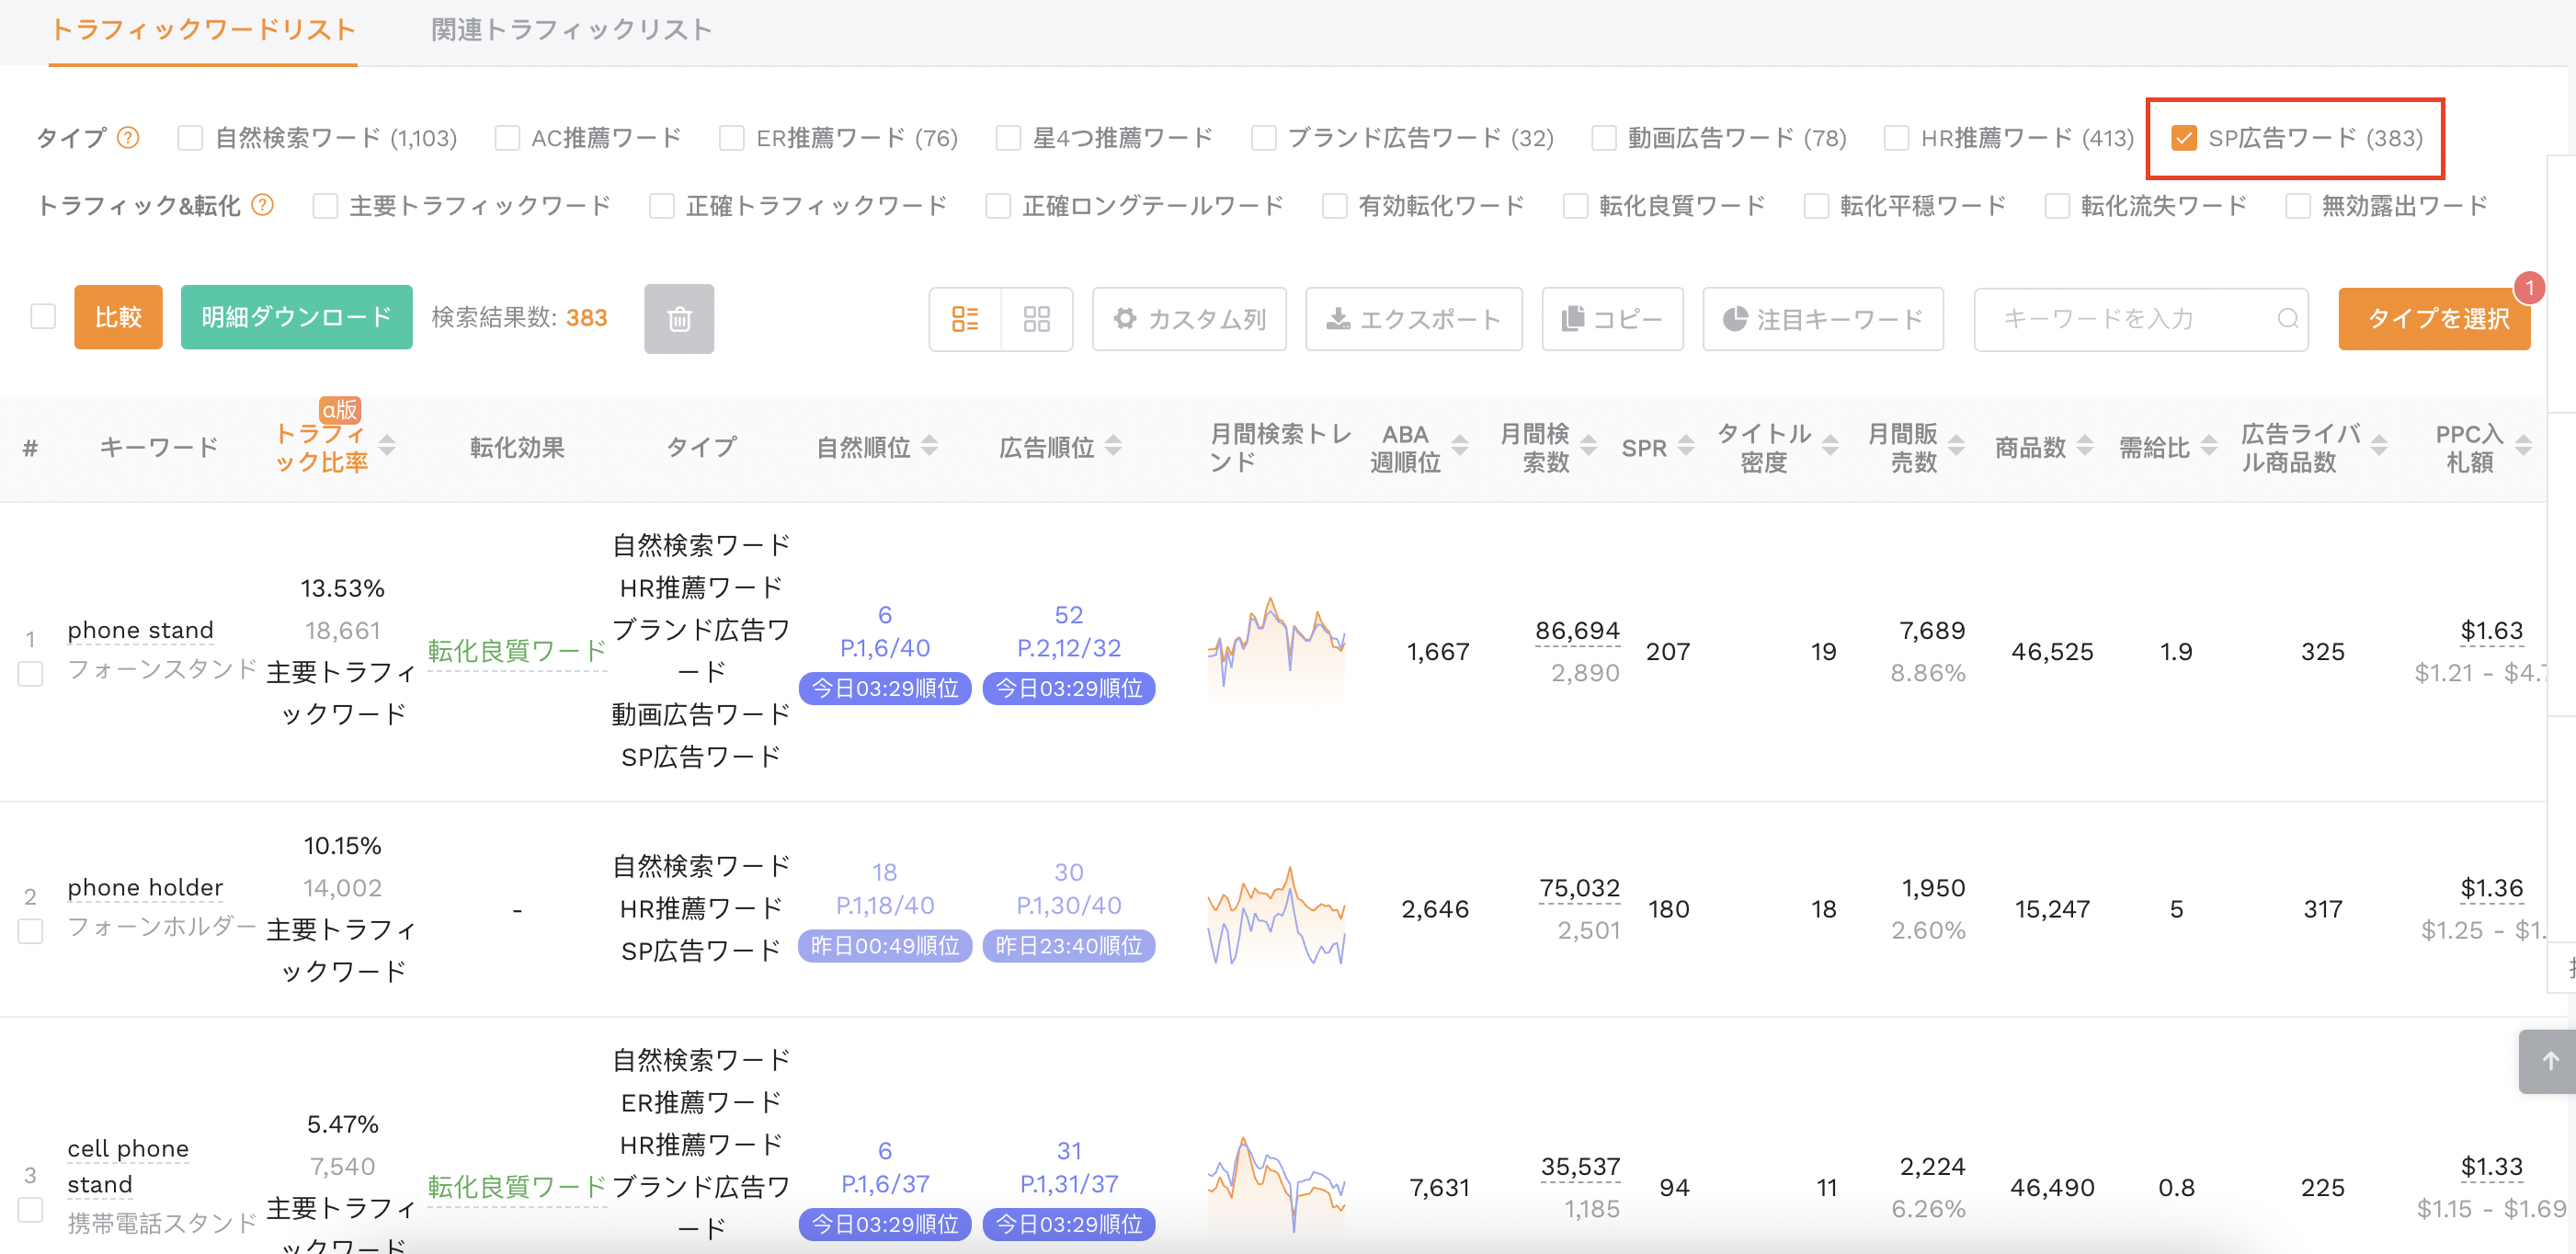Open the トラフィックワードリスト tab
Viewport: 2576px width, 1254px height.
click(203, 30)
